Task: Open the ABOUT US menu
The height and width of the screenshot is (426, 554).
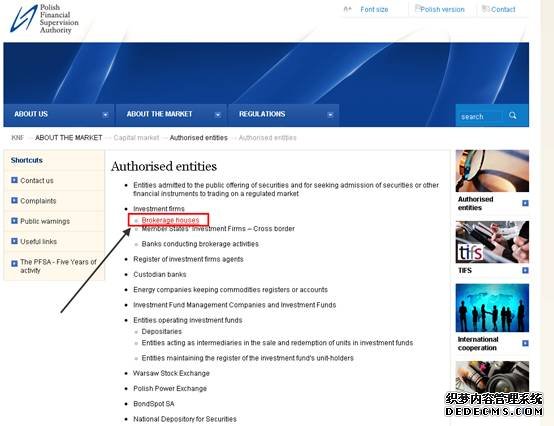Action: tap(31, 114)
